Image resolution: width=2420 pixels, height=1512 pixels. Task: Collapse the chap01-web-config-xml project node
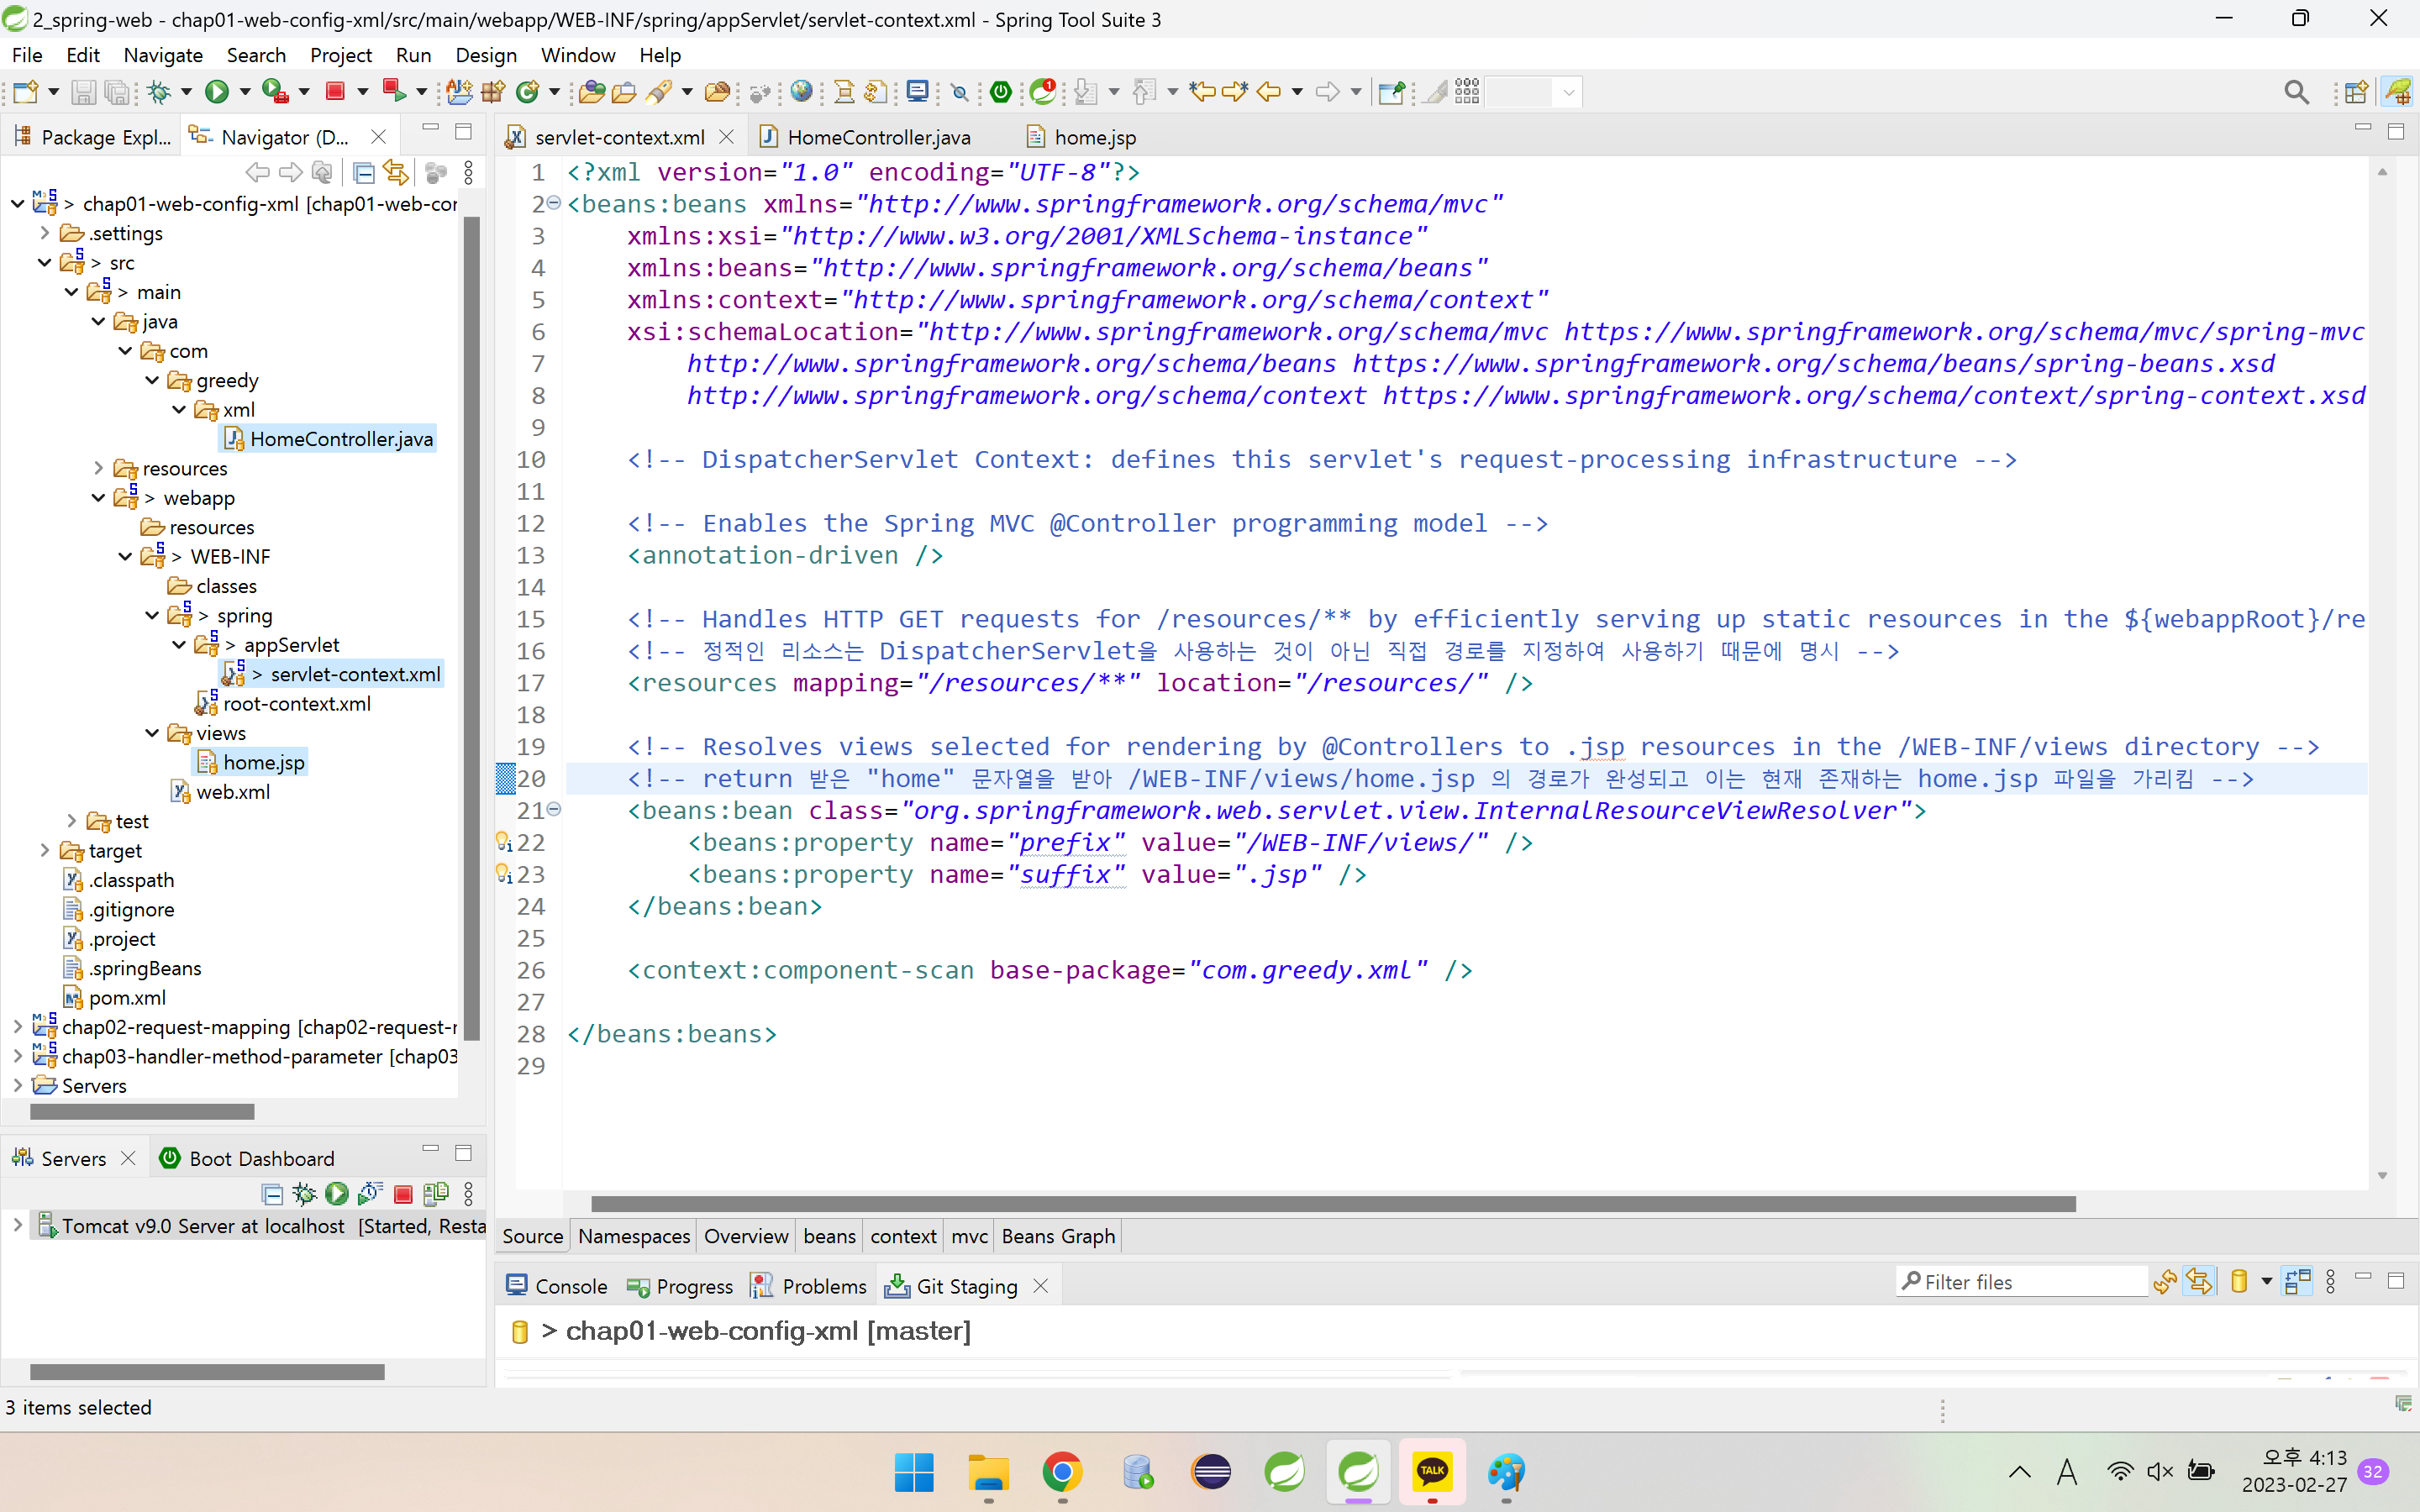17,204
